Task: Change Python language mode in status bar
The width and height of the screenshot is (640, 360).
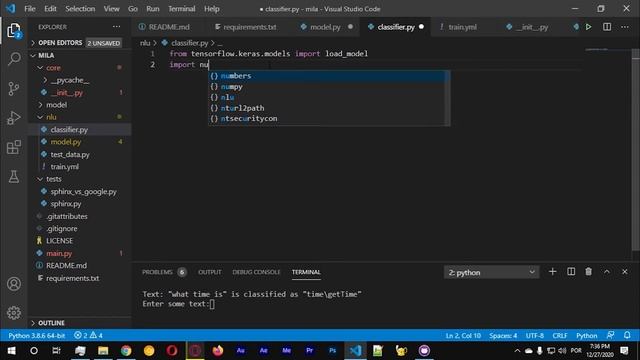Action: click(587, 335)
